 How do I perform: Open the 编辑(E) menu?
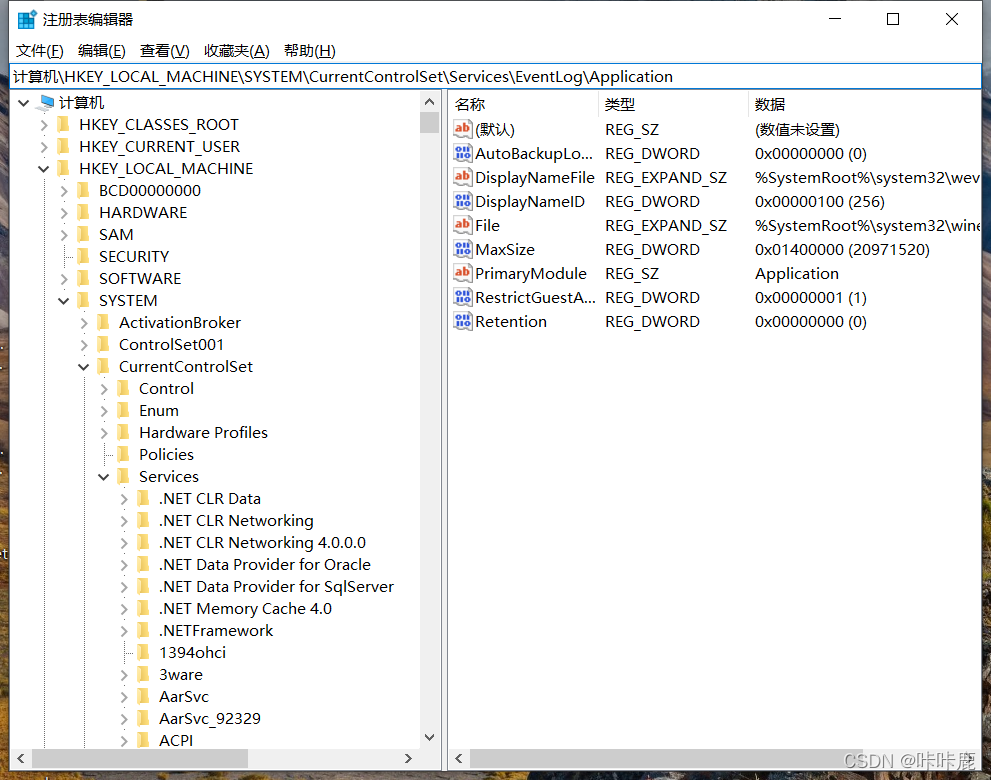tap(102, 51)
